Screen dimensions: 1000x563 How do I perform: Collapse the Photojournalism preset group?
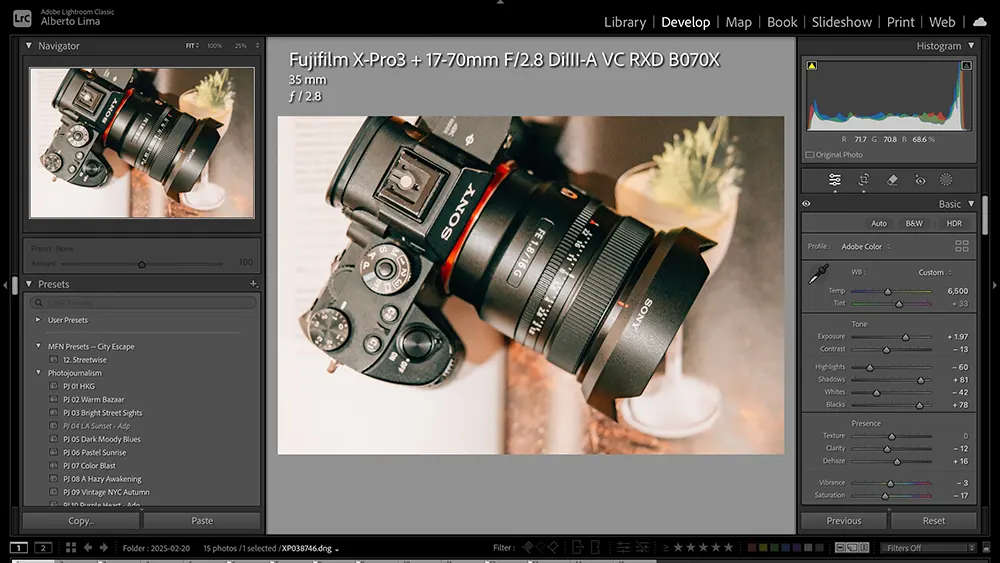pyautogui.click(x=38, y=372)
